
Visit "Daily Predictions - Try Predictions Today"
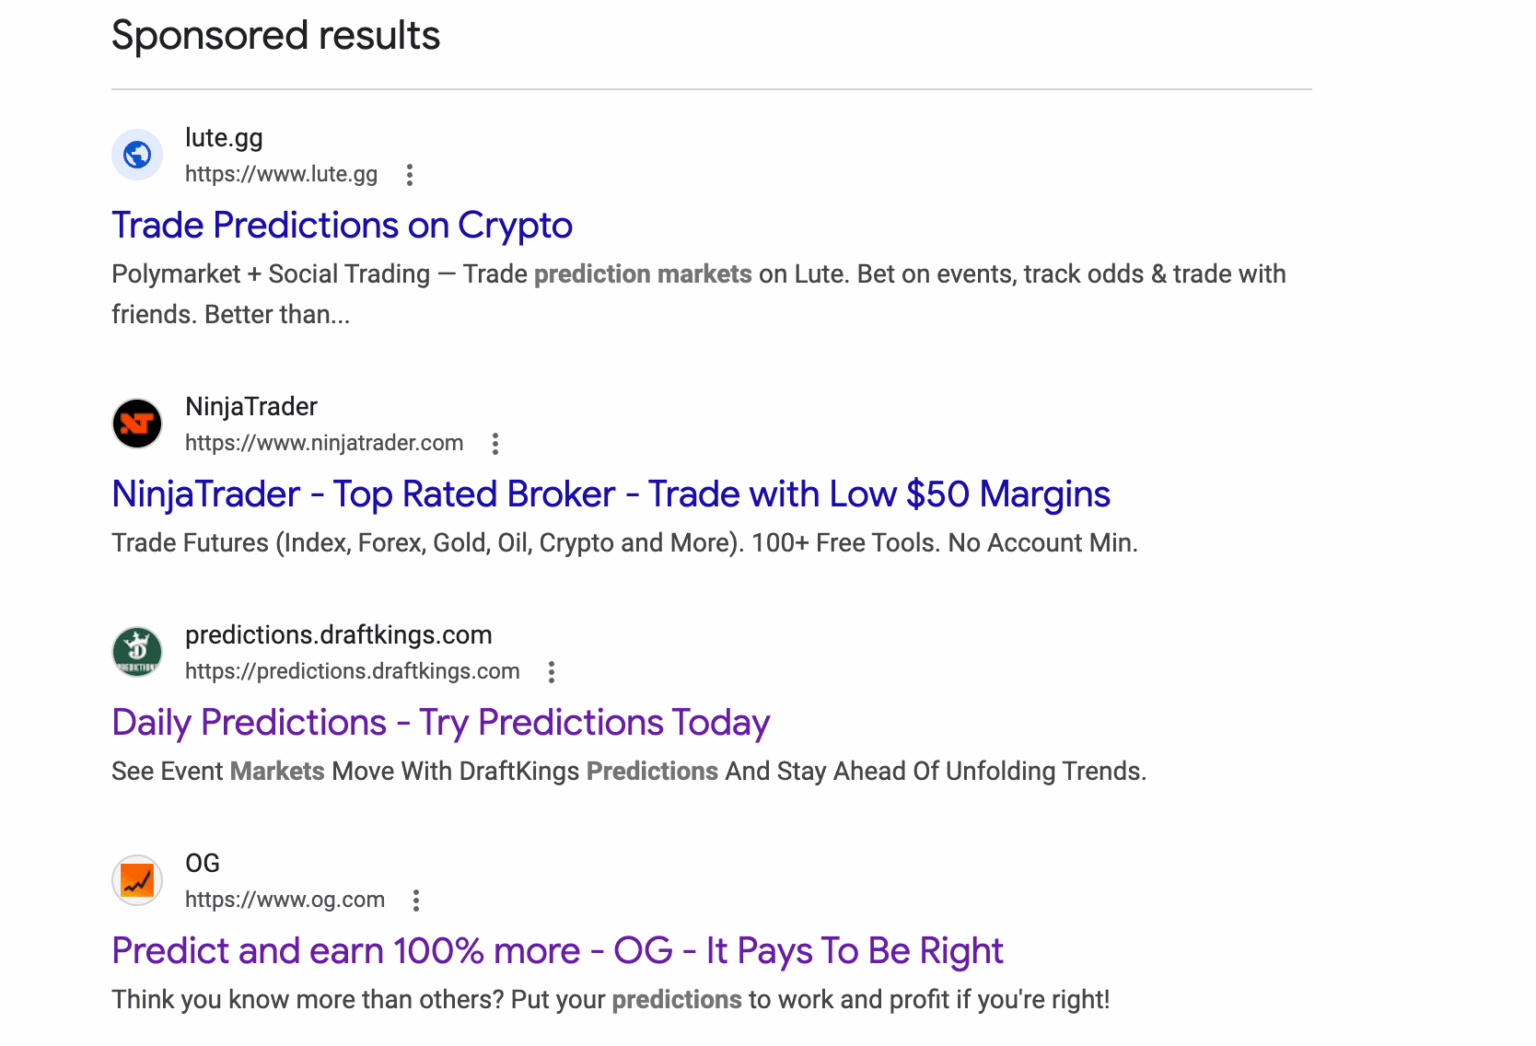441,722
